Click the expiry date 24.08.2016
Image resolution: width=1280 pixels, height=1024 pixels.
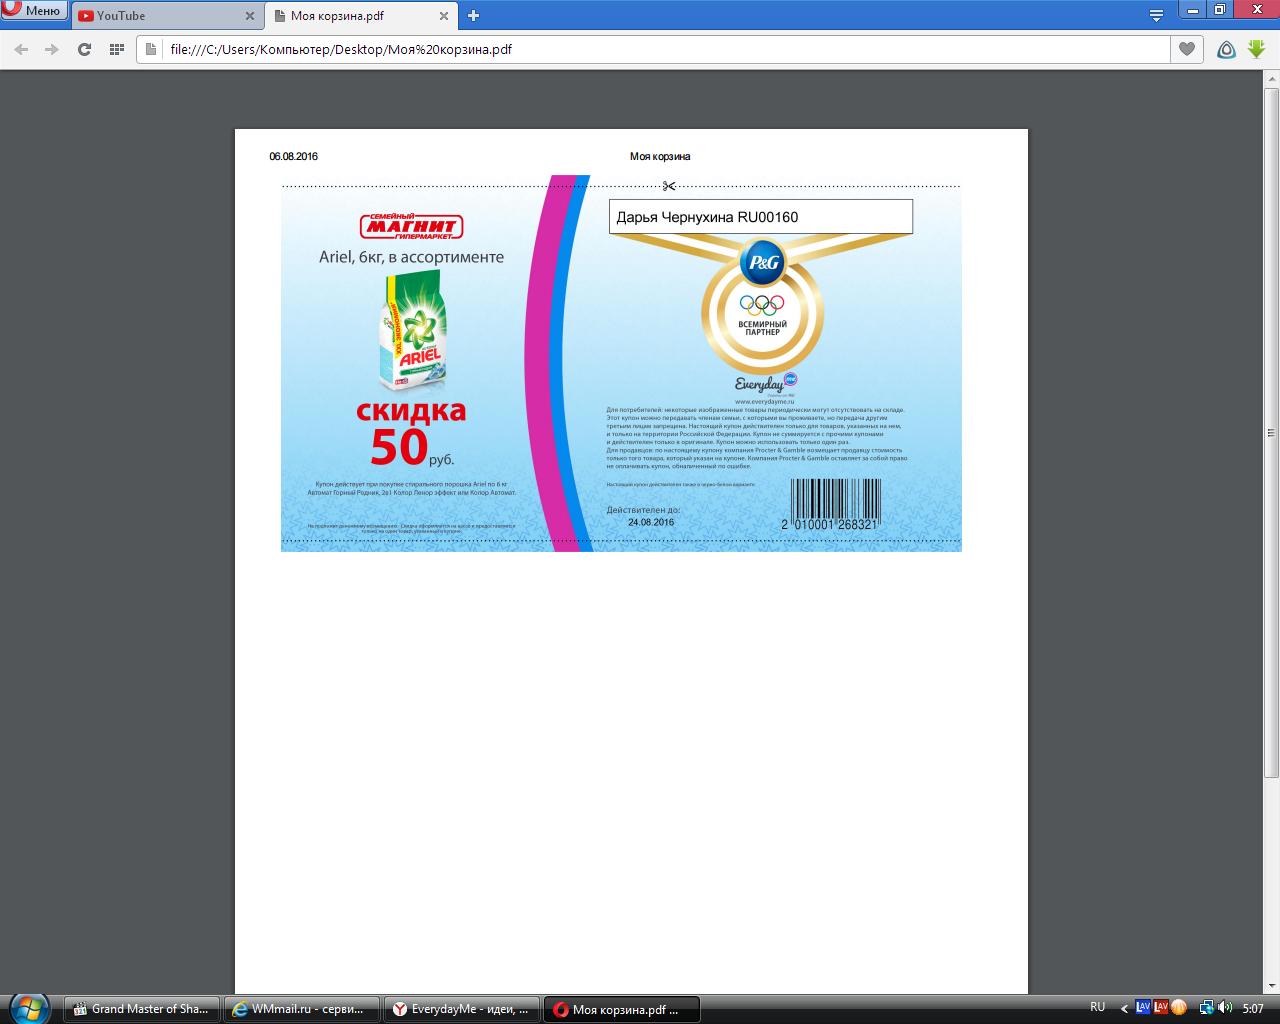pyautogui.click(x=651, y=522)
